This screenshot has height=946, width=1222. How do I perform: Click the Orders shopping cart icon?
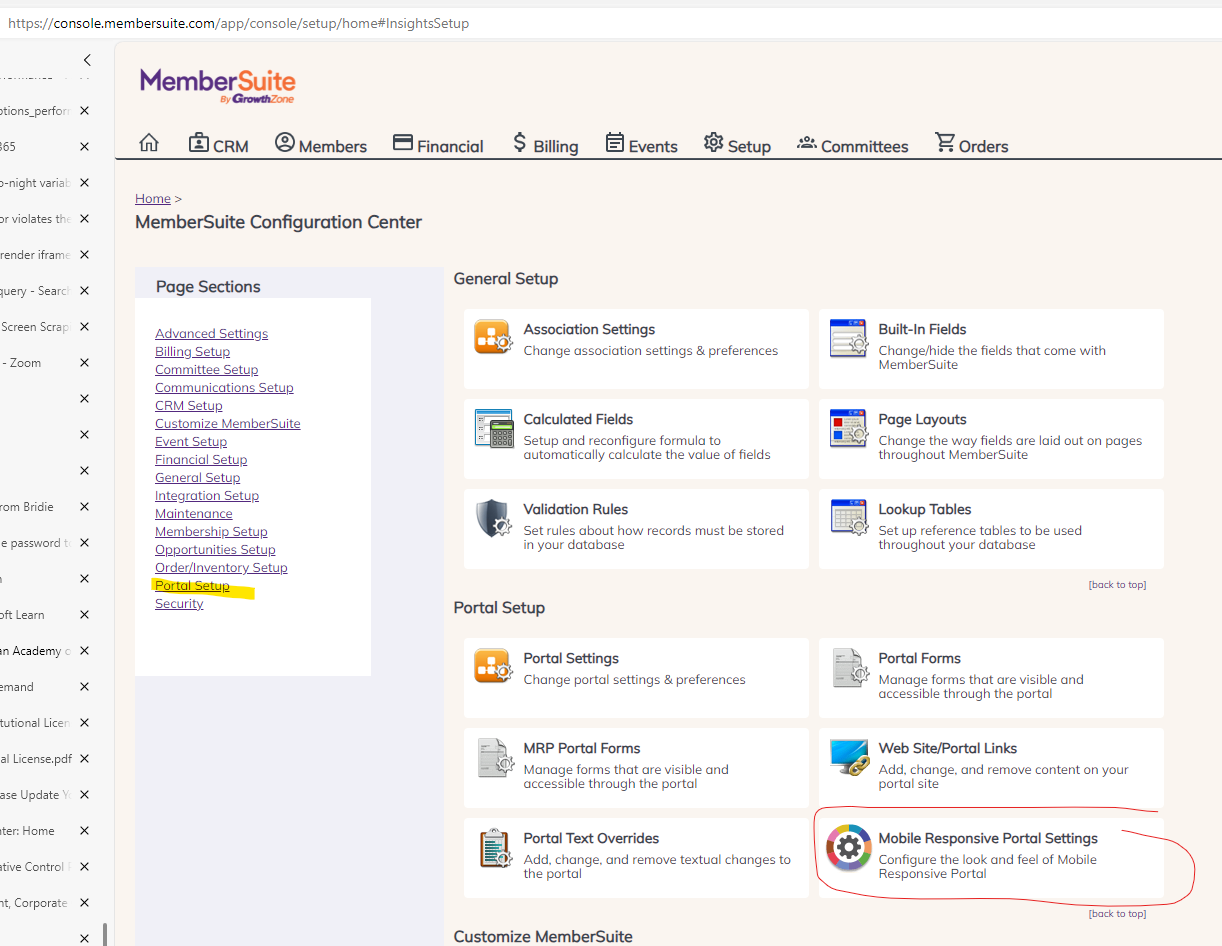(945, 143)
